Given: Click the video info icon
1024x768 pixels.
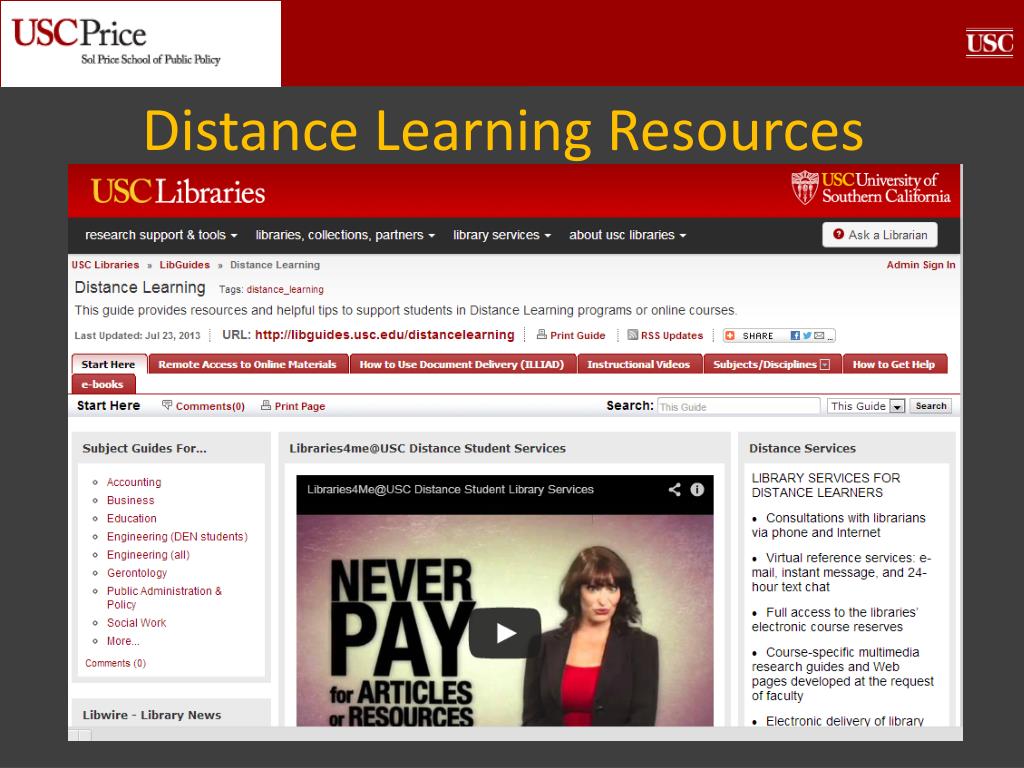Looking at the screenshot, I should tap(697, 489).
